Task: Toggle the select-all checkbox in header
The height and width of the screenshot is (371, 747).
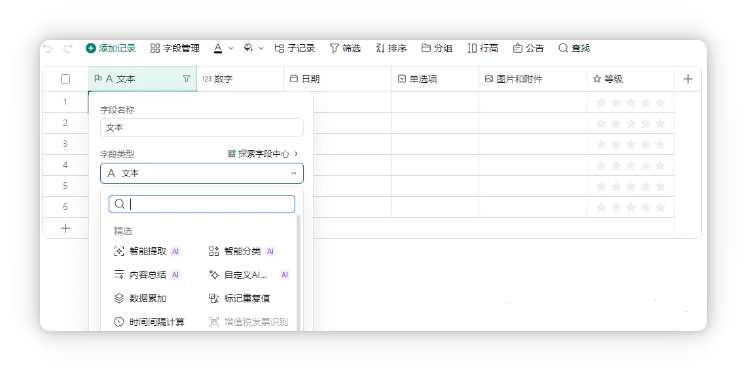Action: [x=66, y=79]
